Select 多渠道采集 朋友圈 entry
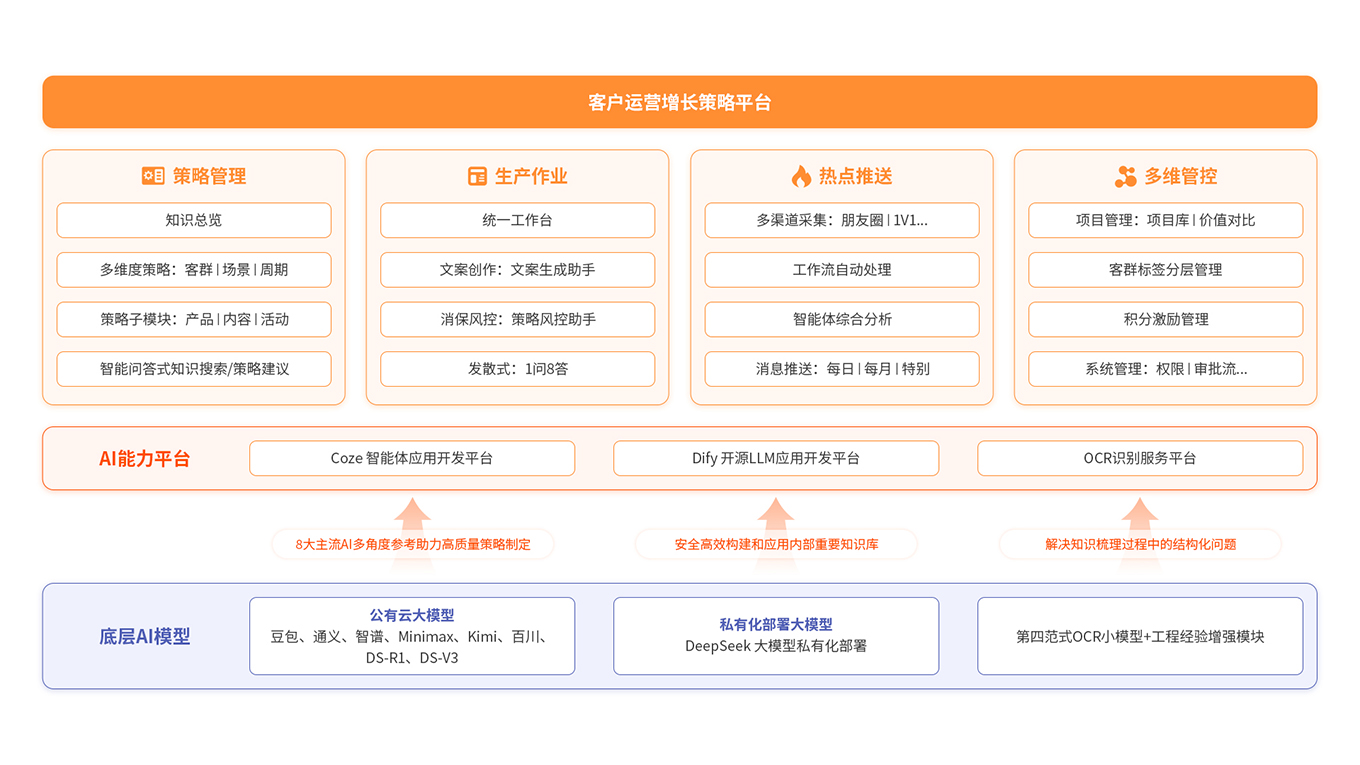The height and width of the screenshot is (765, 1360). click(842, 220)
